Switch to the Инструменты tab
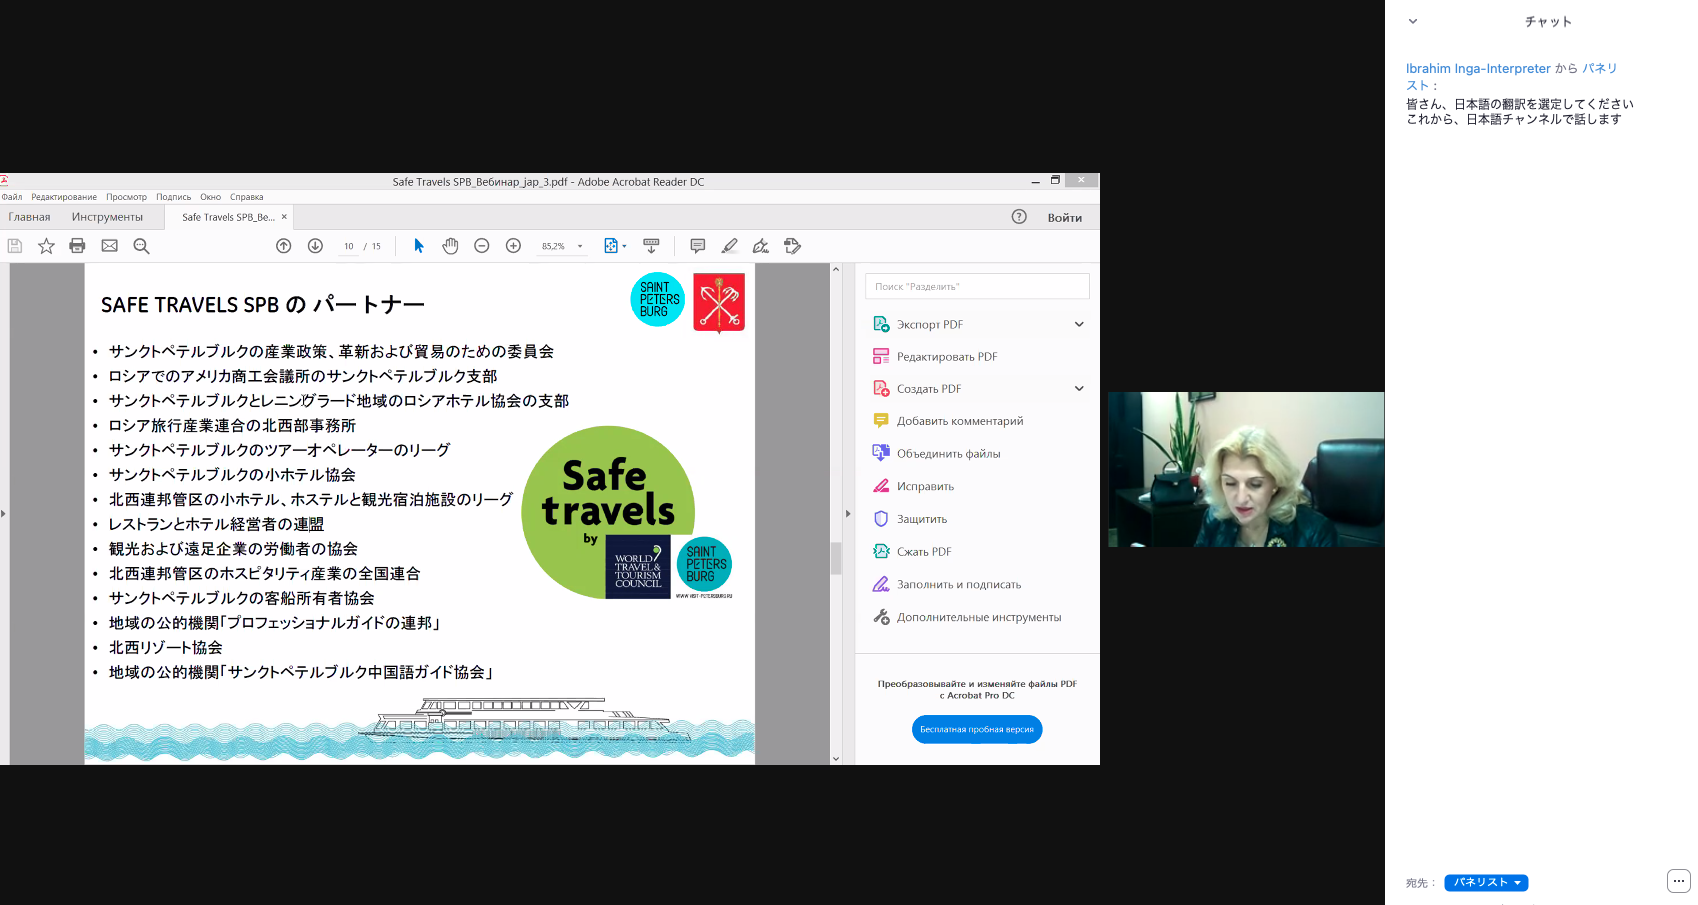Image resolution: width=1698 pixels, height=905 pixels. click(x=107, y=217)
